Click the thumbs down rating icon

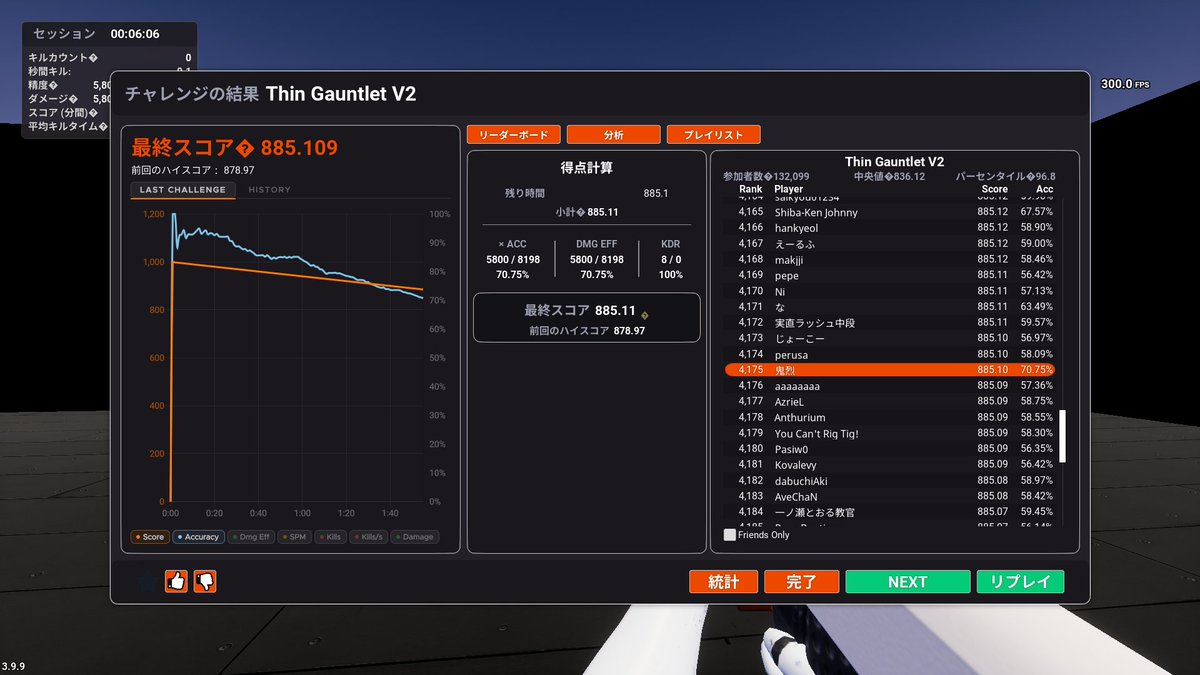tap(205, 581)
